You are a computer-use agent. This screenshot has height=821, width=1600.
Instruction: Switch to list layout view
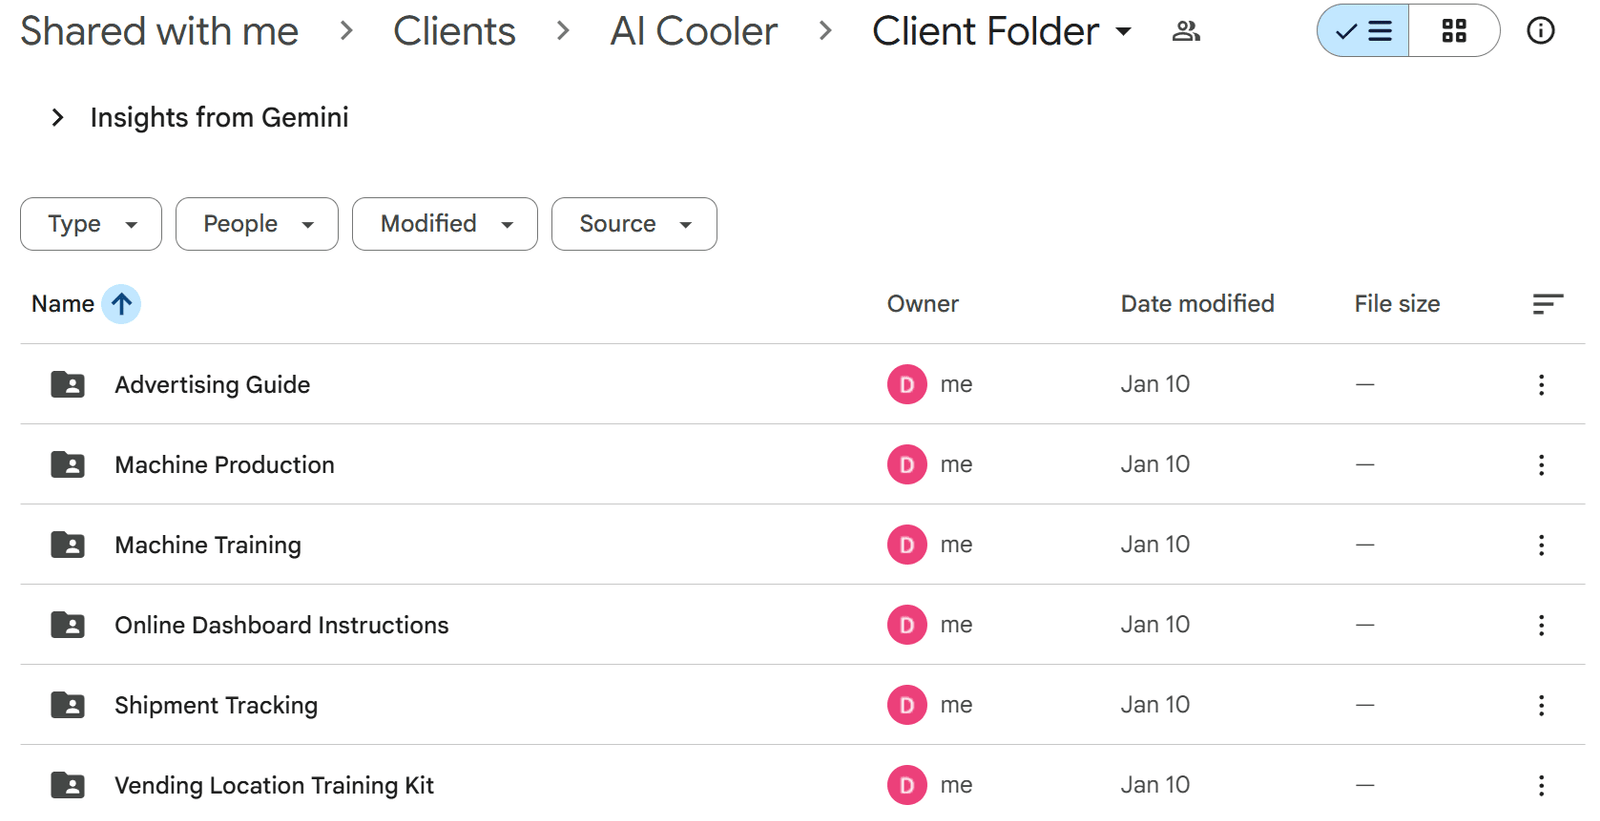[1363, 31]
